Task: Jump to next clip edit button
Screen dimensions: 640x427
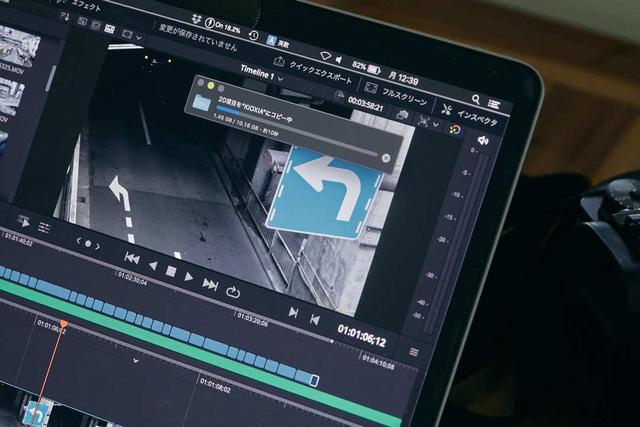Action: pos(293,312)
